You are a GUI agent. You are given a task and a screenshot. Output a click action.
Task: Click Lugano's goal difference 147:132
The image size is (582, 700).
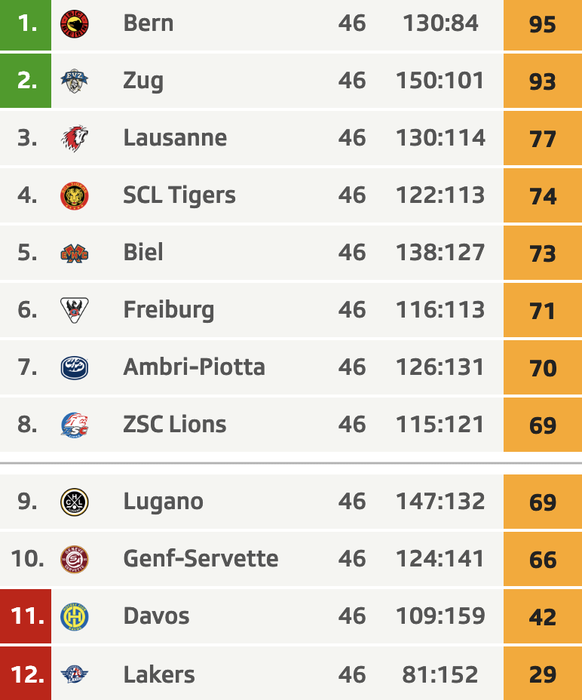click(440, 501)
